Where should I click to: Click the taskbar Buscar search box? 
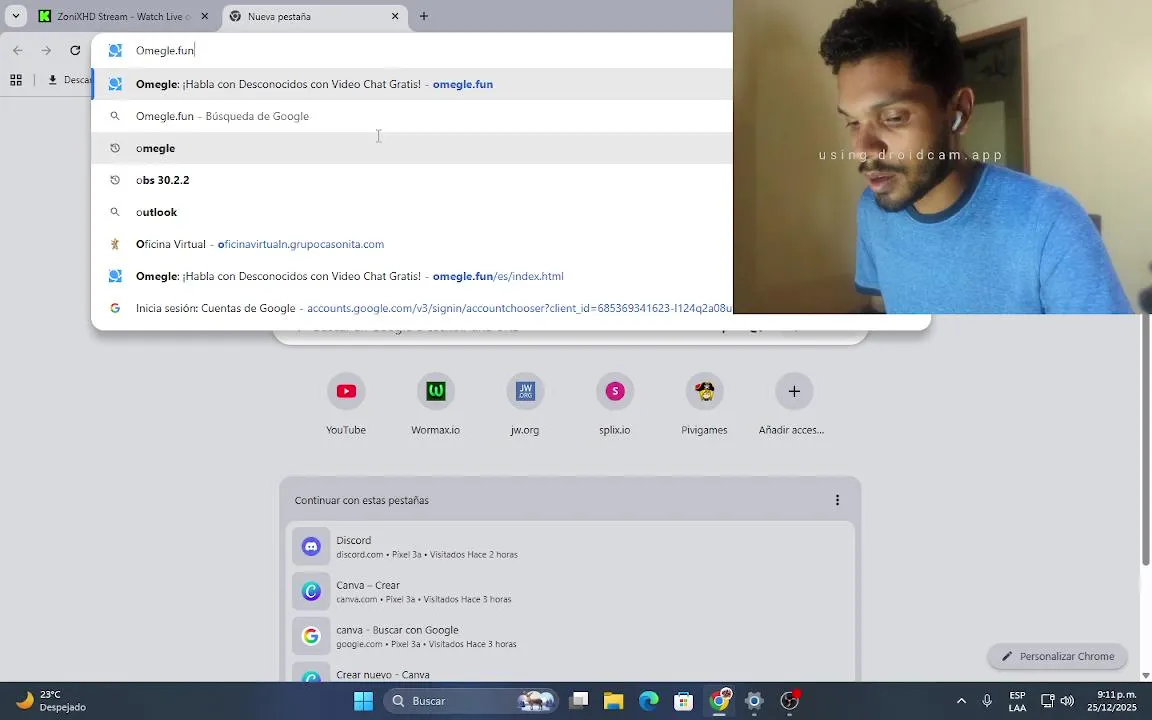(x=471, y=701)
